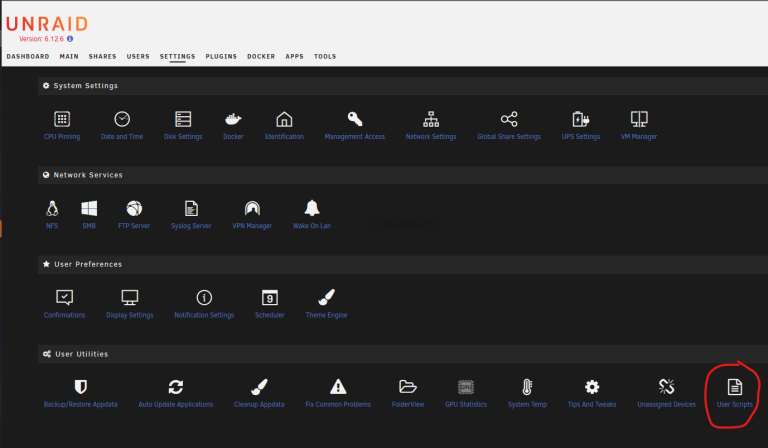Open Network Settings icon
Viewport: 768px width, 448px height.
coord(431,119)
